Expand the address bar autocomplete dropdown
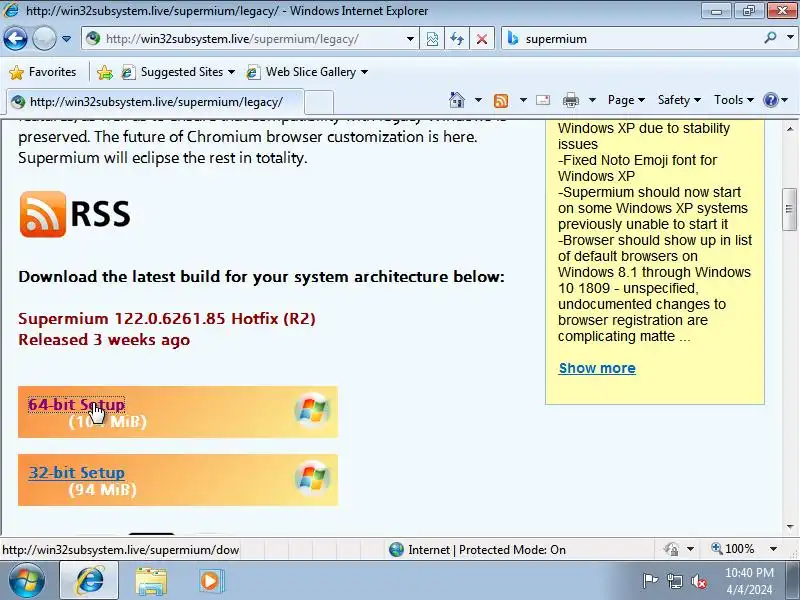This screenshot has width=800, height=600. click(x=410, y=39)
